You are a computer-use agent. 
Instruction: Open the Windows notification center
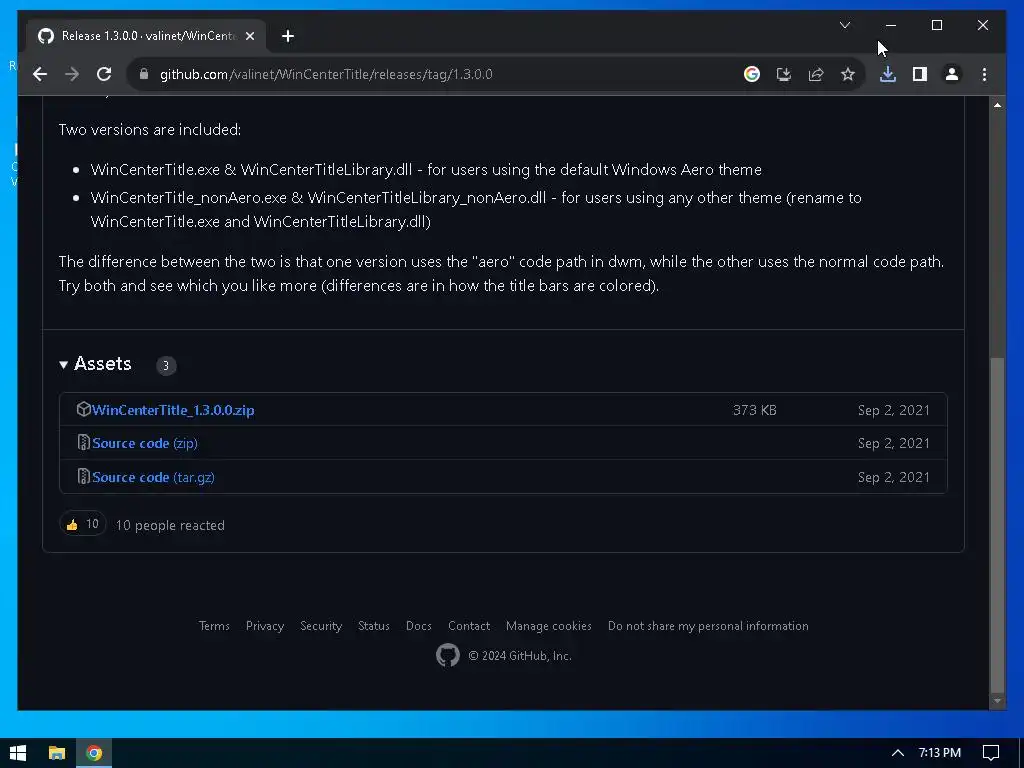pyautogui.click(x=991, y=753)
